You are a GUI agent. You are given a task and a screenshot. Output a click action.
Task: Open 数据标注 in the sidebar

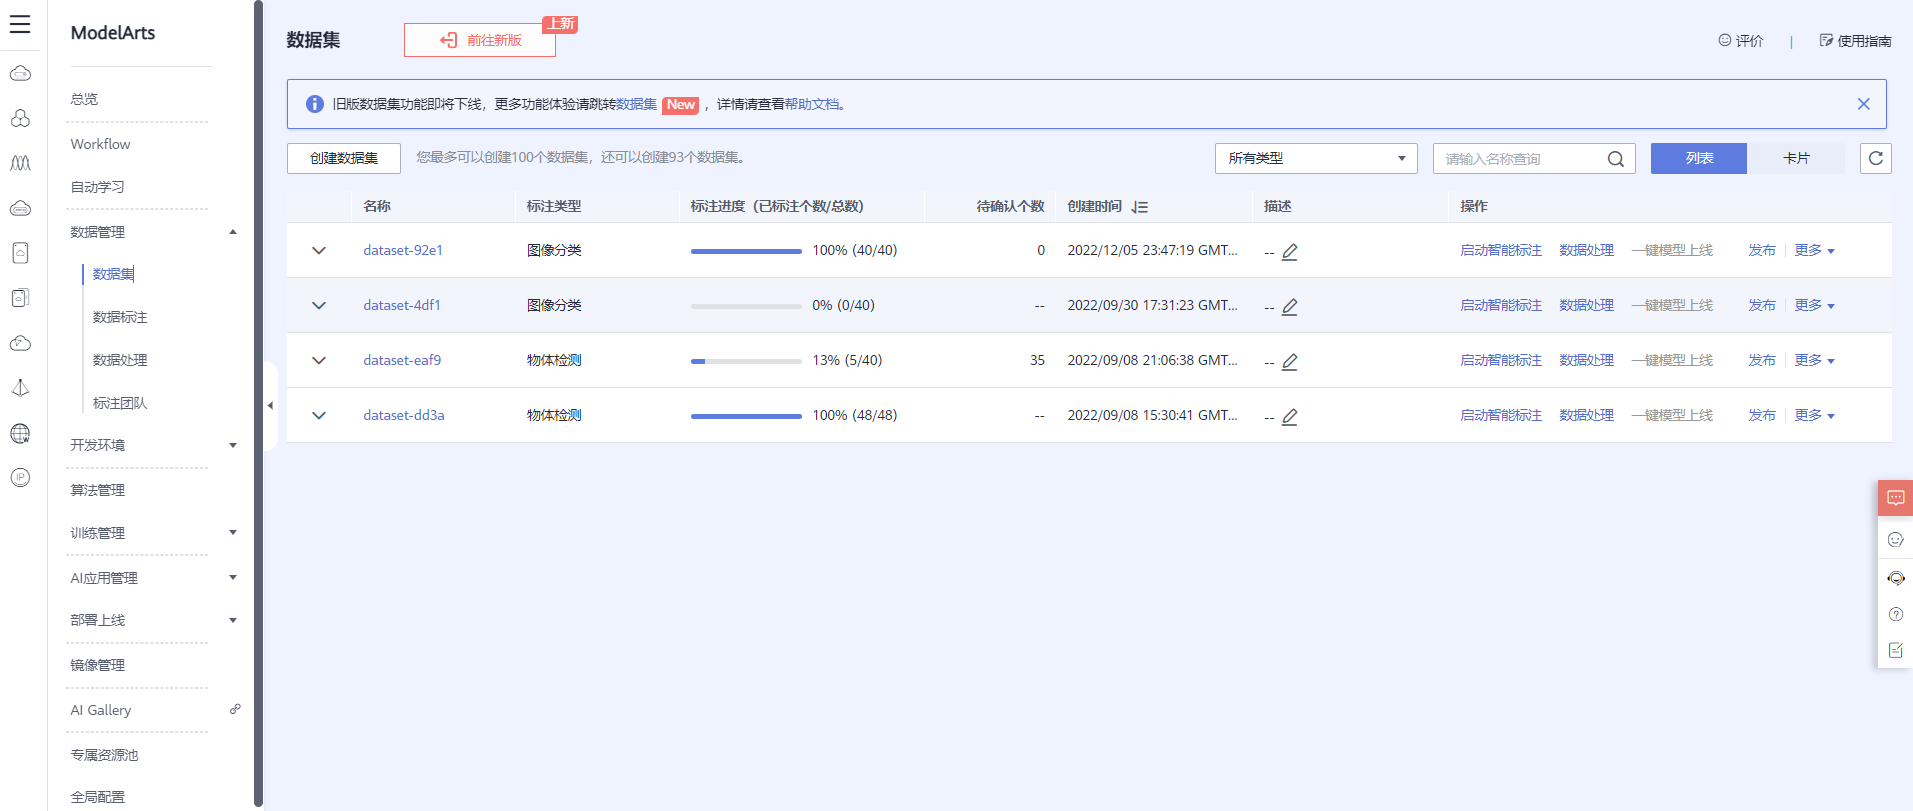120,317
